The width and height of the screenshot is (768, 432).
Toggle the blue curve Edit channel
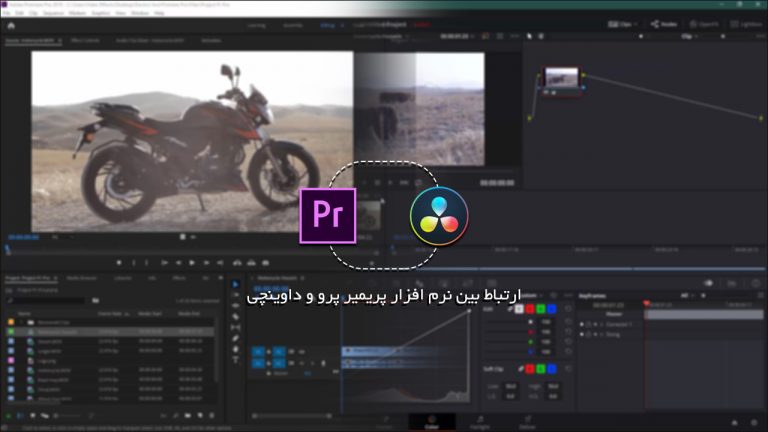[552, 309]
